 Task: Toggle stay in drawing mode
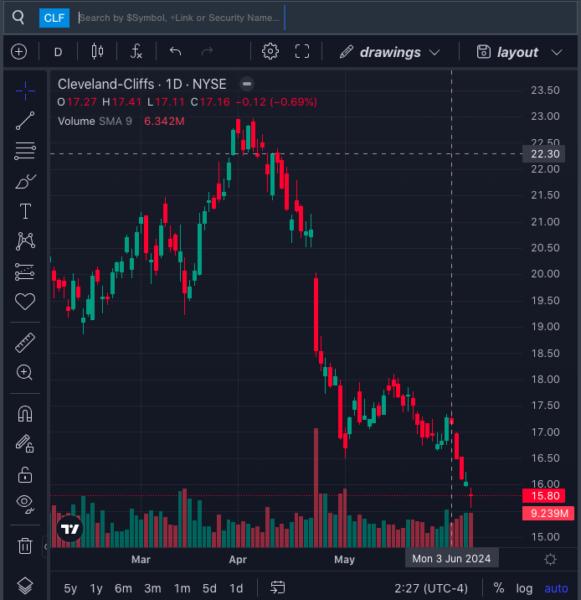pyautogui.click(x=25, y=444)
